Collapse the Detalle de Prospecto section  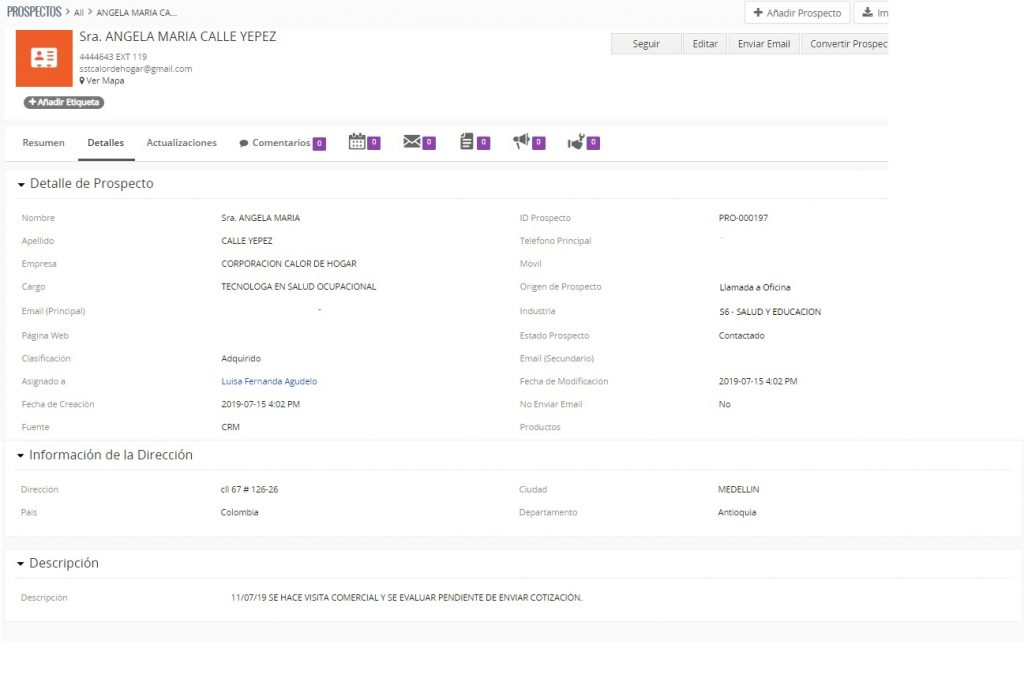[21, 185]
